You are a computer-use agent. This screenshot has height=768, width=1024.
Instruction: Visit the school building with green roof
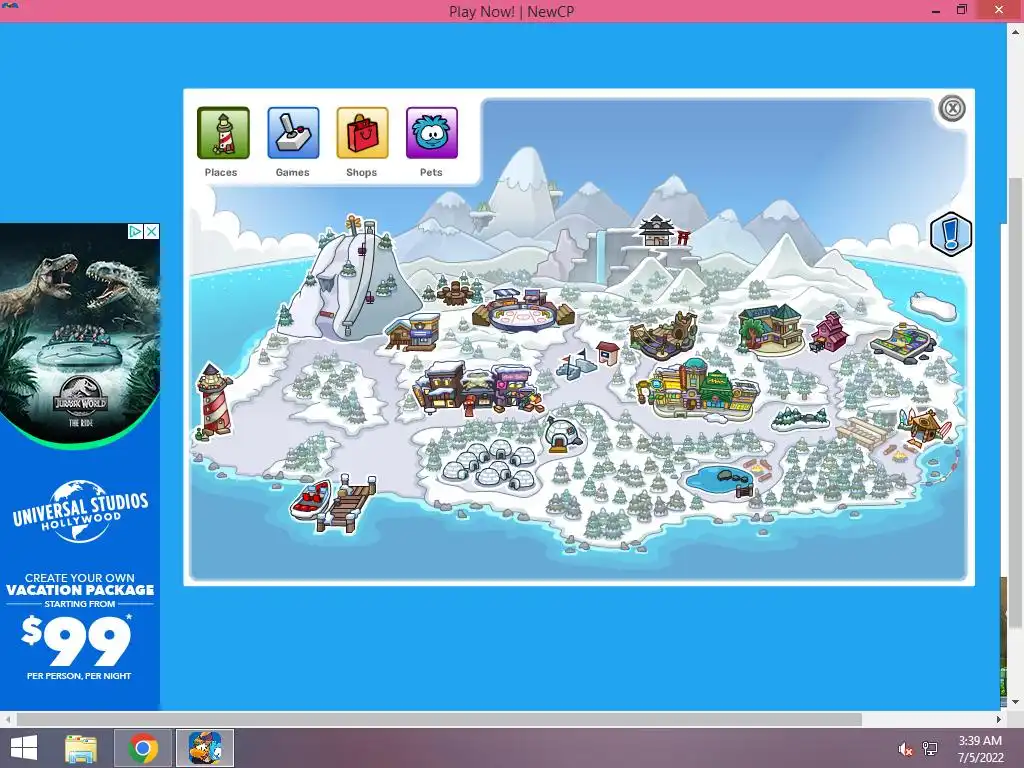pos(771,328)
